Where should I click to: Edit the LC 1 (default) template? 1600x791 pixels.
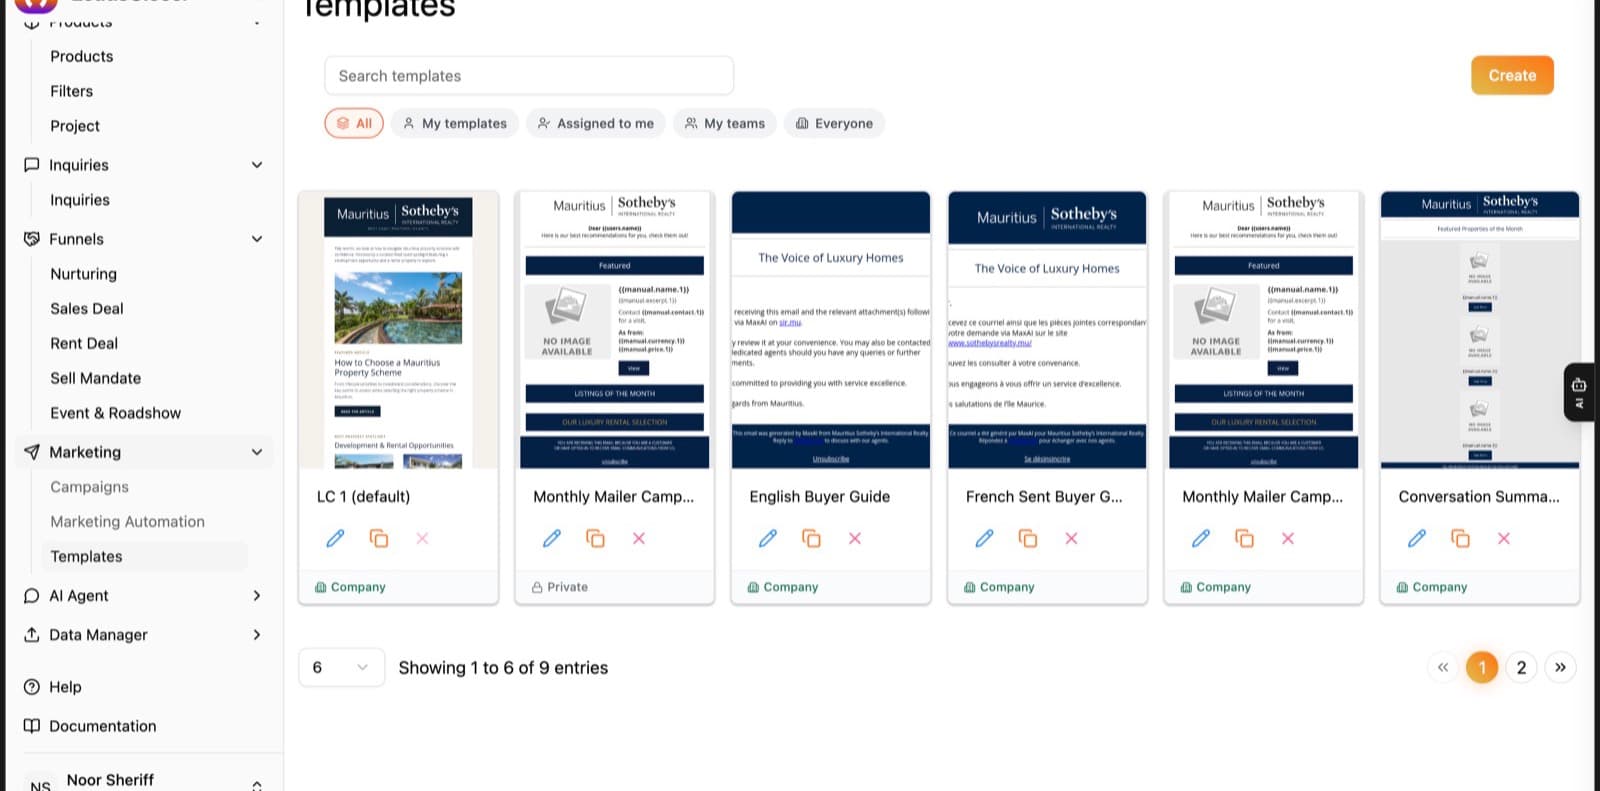pos(335,538)
